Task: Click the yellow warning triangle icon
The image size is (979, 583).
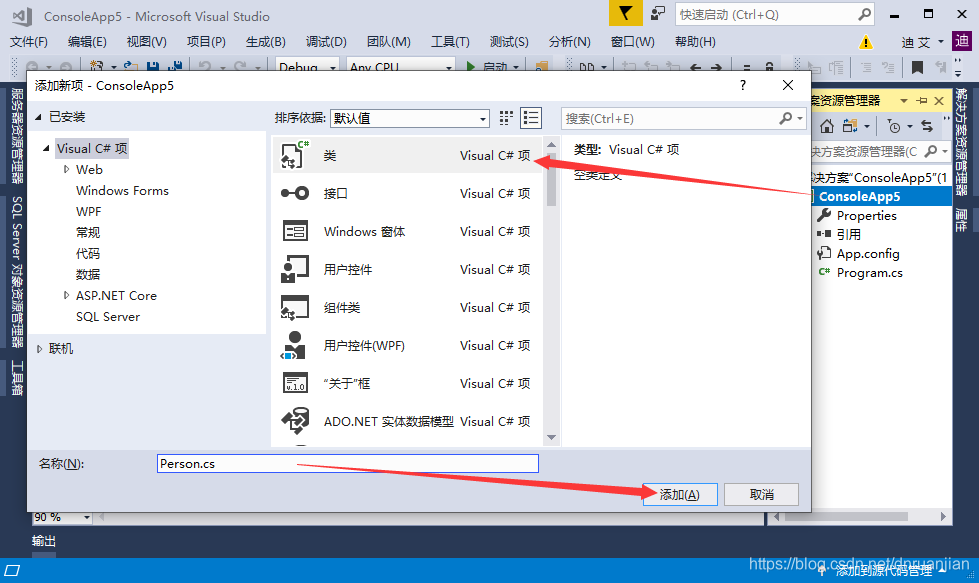Action: click(x=866, y=42)
